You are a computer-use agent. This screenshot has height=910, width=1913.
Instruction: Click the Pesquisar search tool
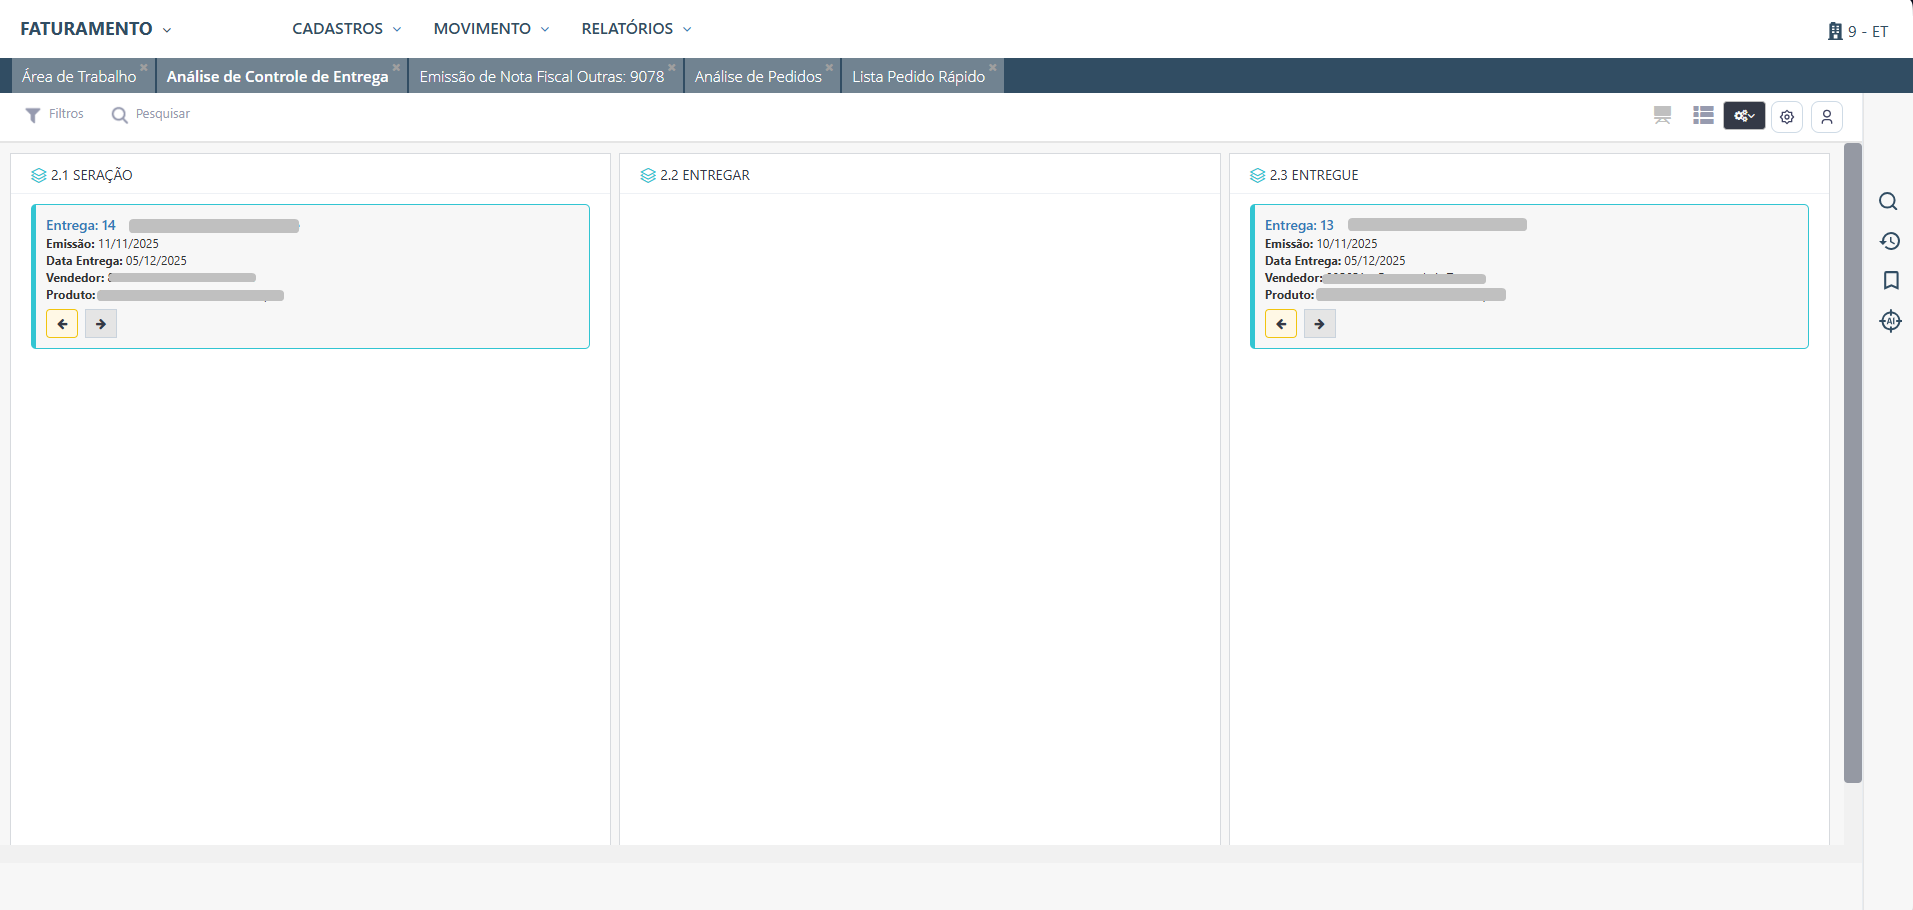[151, 114]
